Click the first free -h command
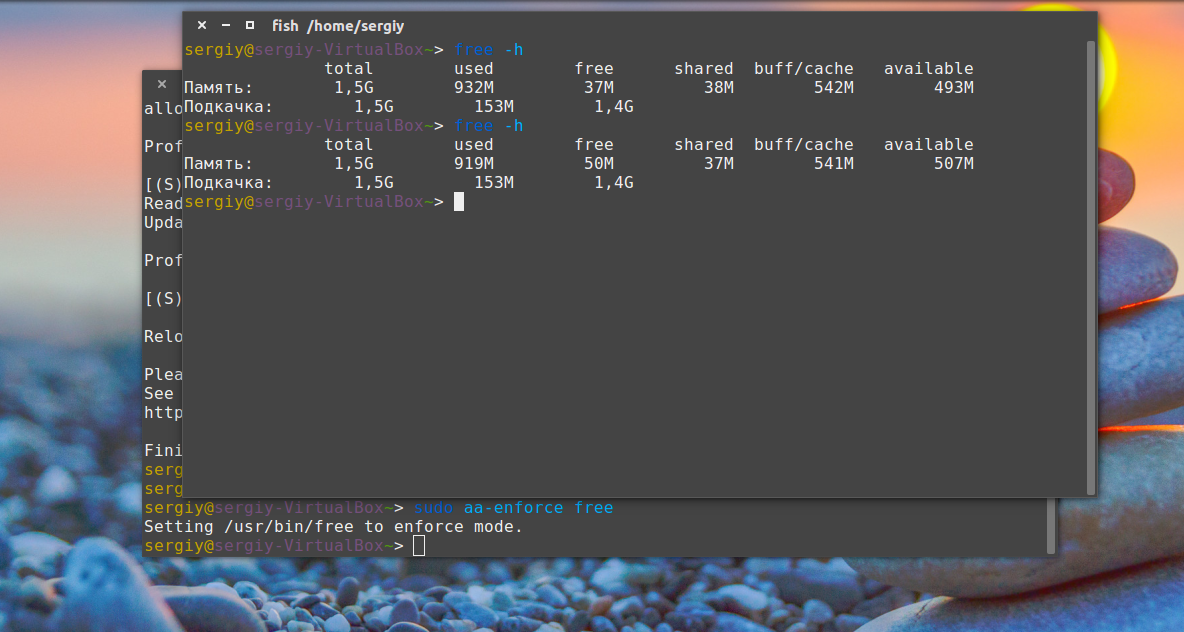 (489, 50)
